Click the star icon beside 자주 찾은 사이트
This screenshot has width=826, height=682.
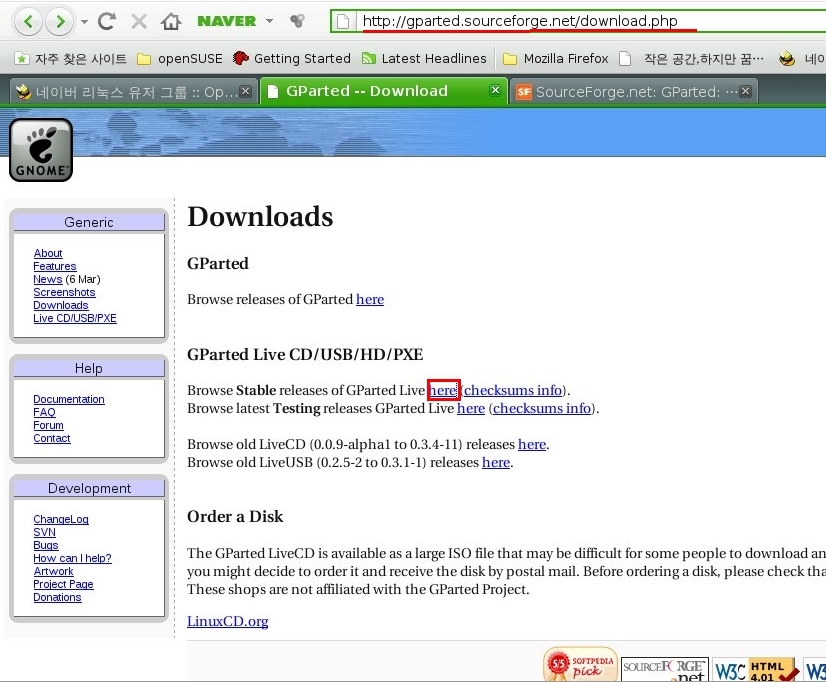[22, 58]
